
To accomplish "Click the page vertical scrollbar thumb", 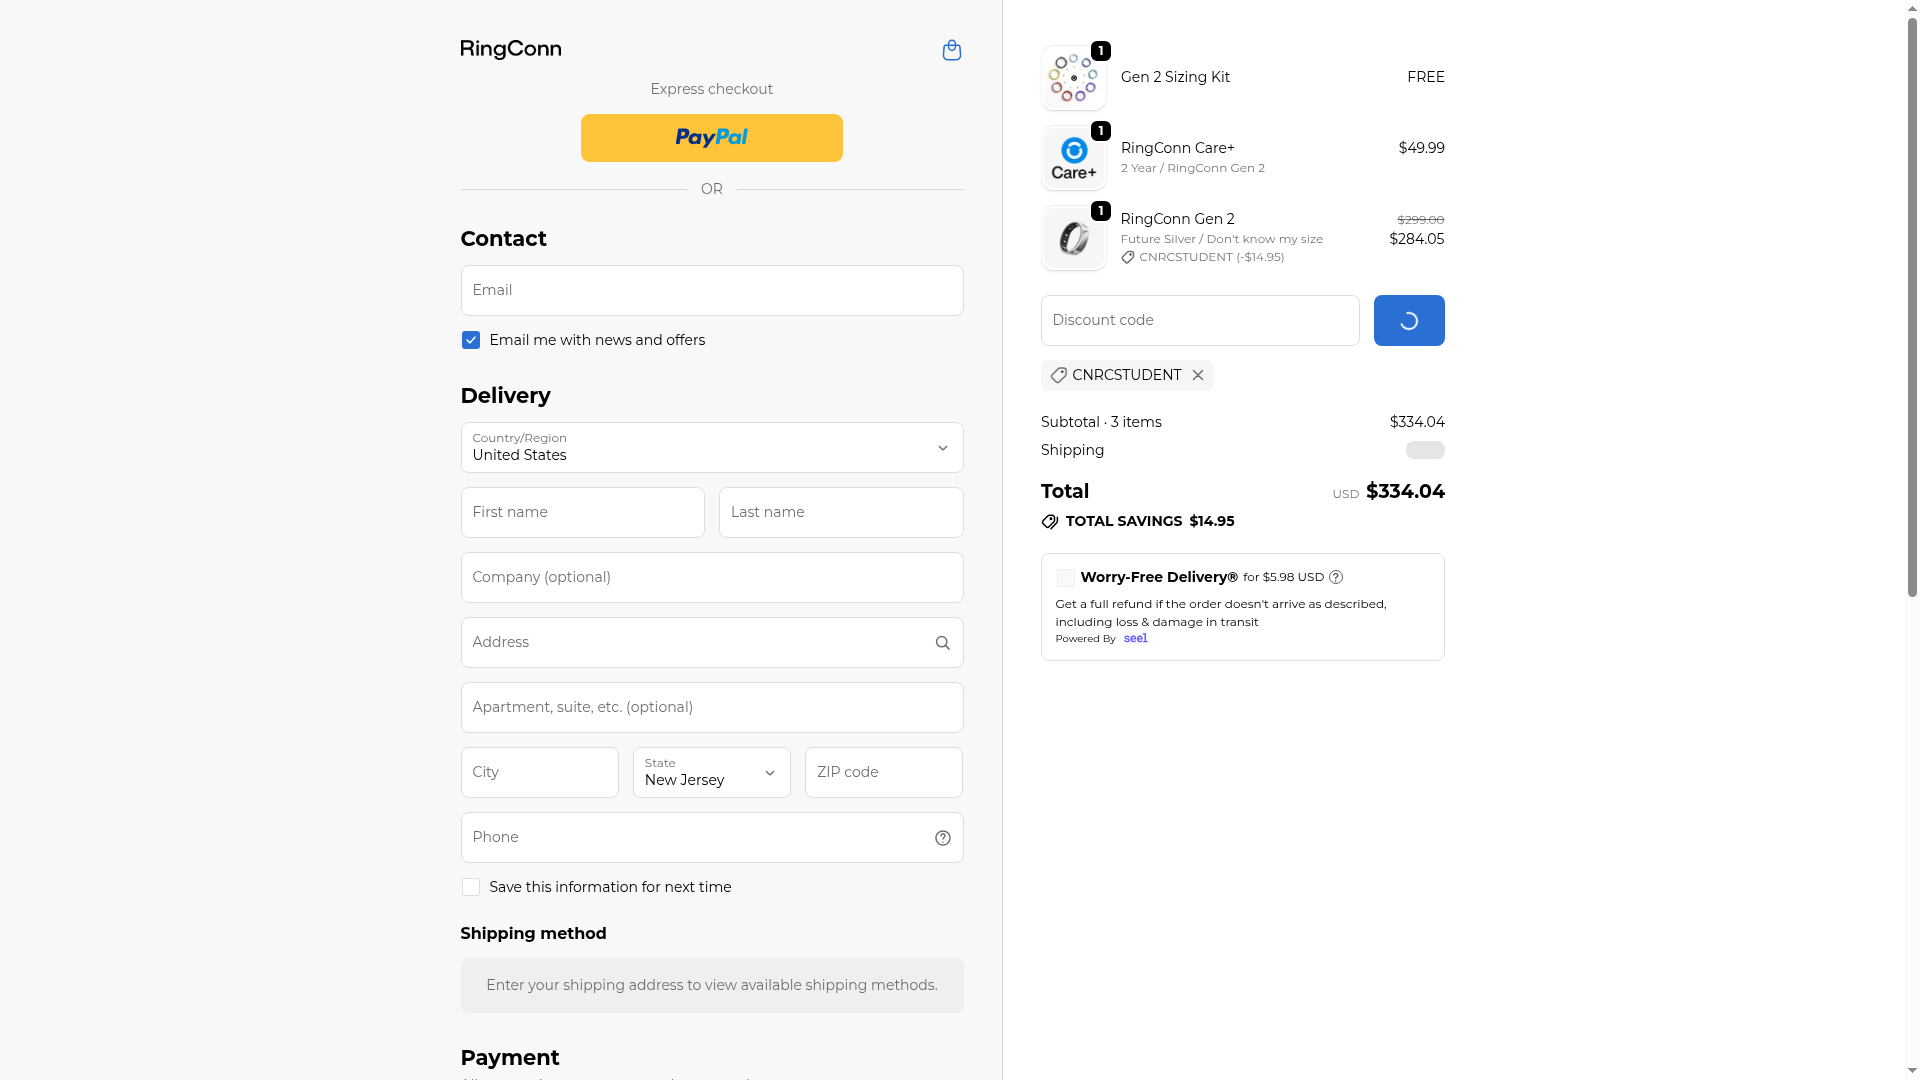I will [x=1912, y=300].
